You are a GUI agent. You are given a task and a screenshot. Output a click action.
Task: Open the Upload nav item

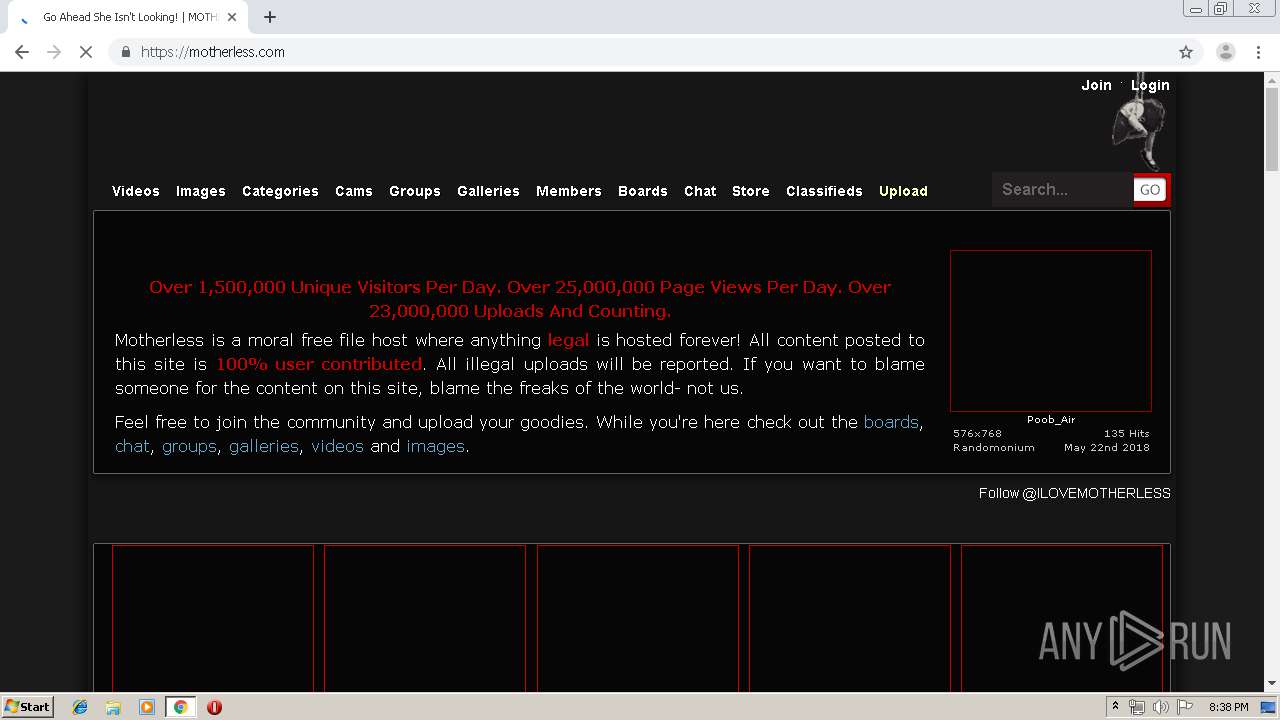903,191
